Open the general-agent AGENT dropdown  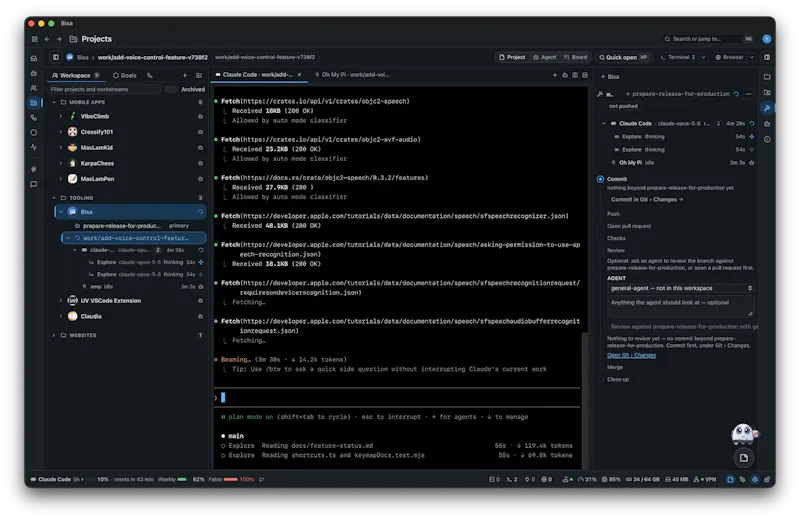tap(681, 288)
